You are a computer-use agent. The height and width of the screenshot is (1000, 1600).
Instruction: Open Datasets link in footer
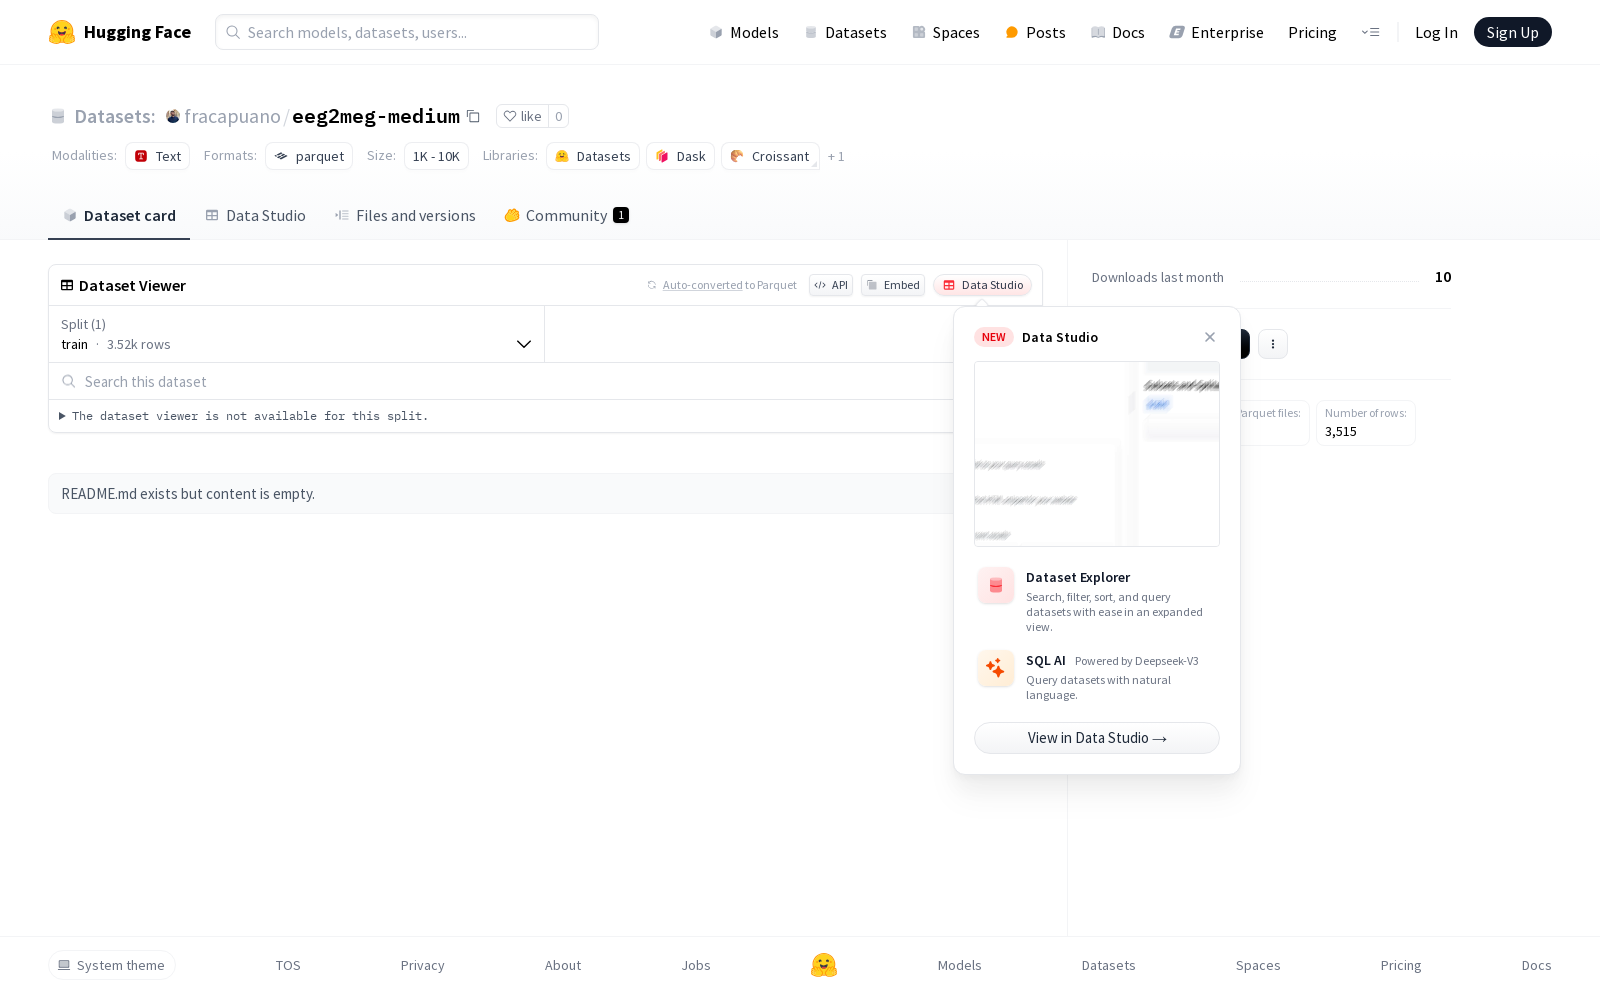(1109, 965)
